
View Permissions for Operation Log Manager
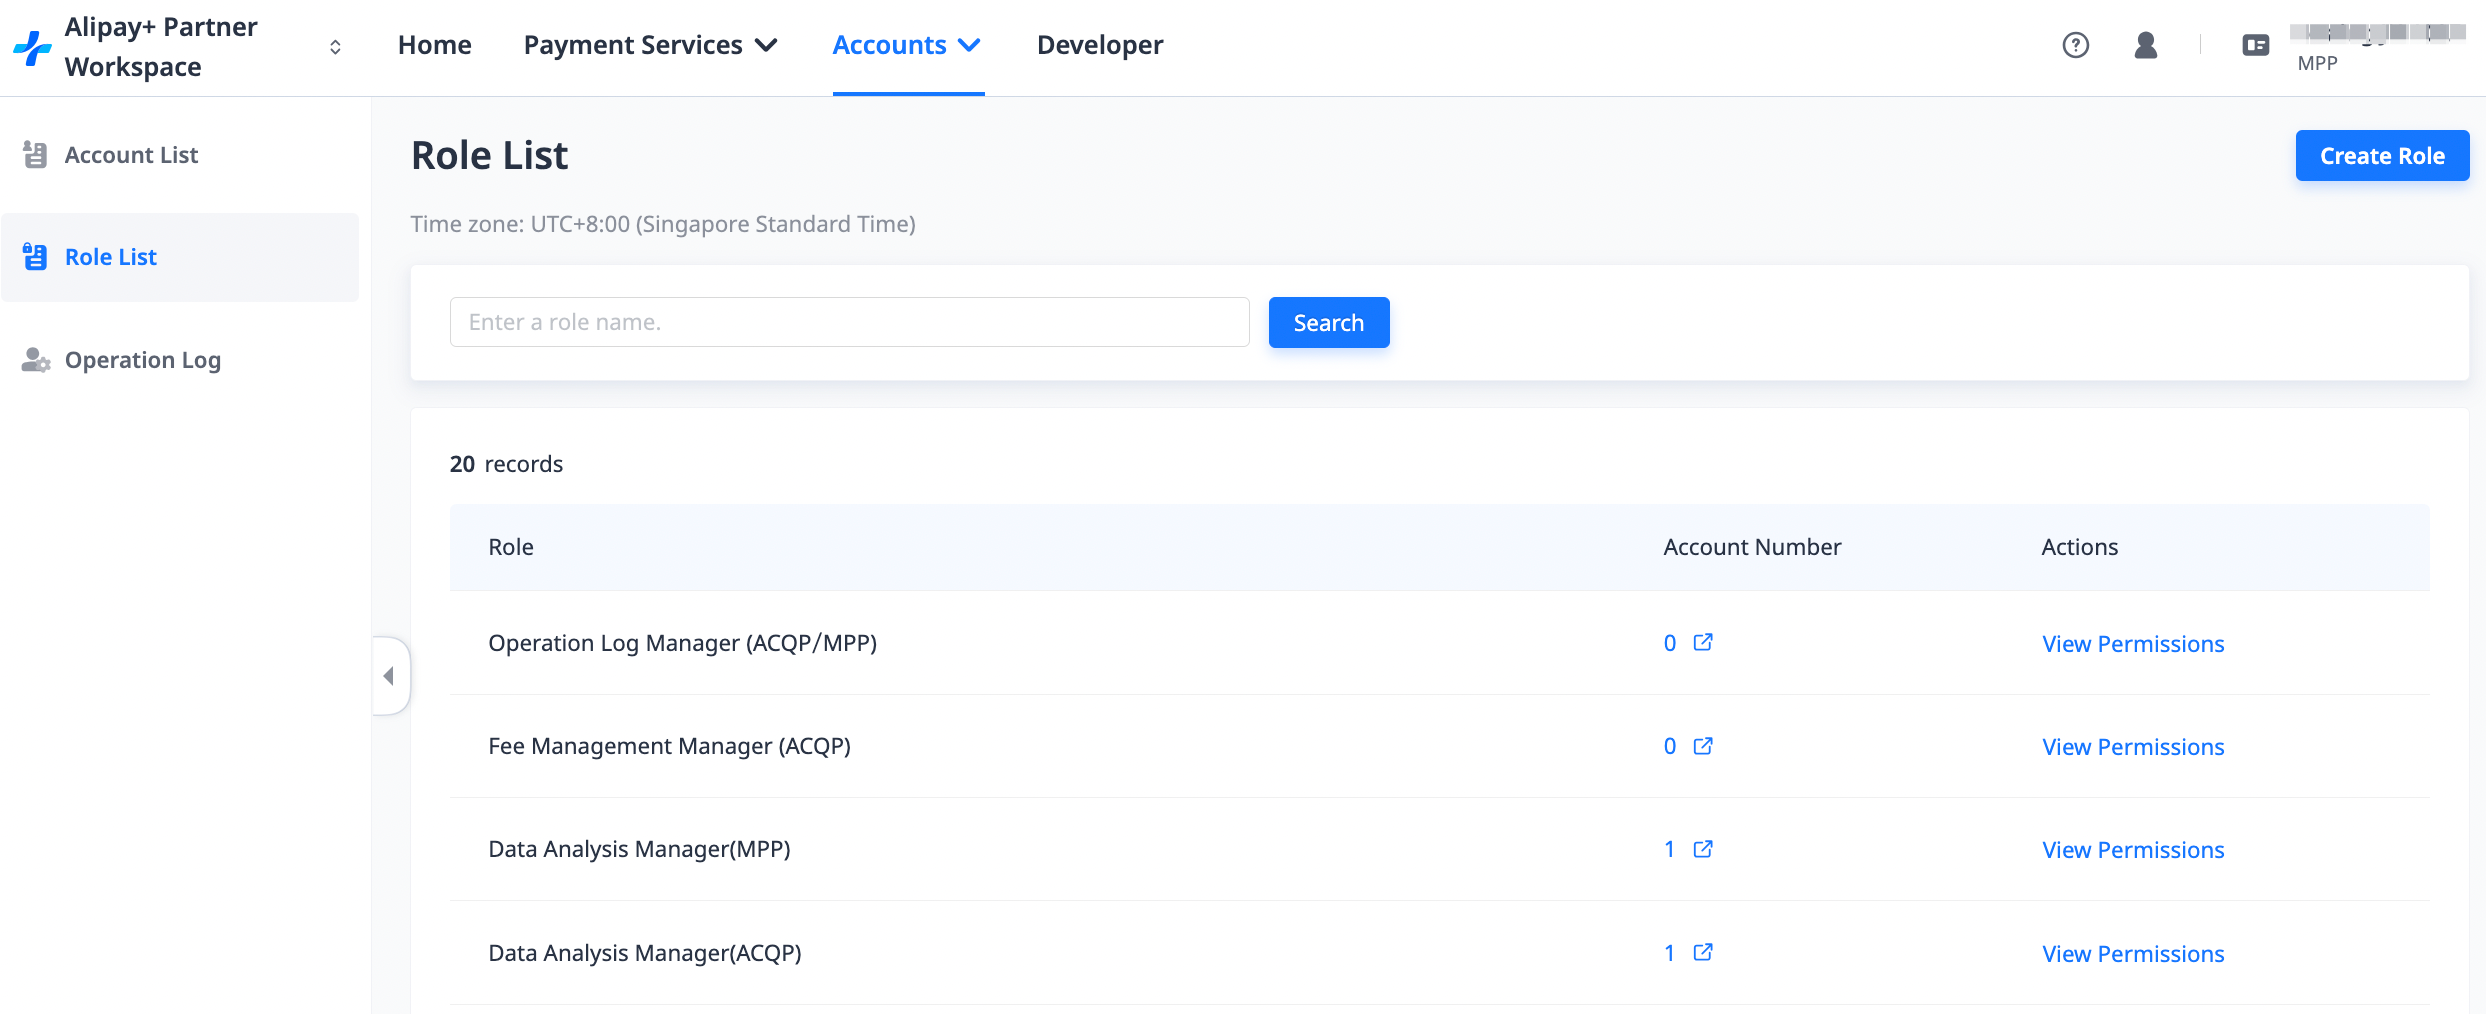(x=2132, y=644)
